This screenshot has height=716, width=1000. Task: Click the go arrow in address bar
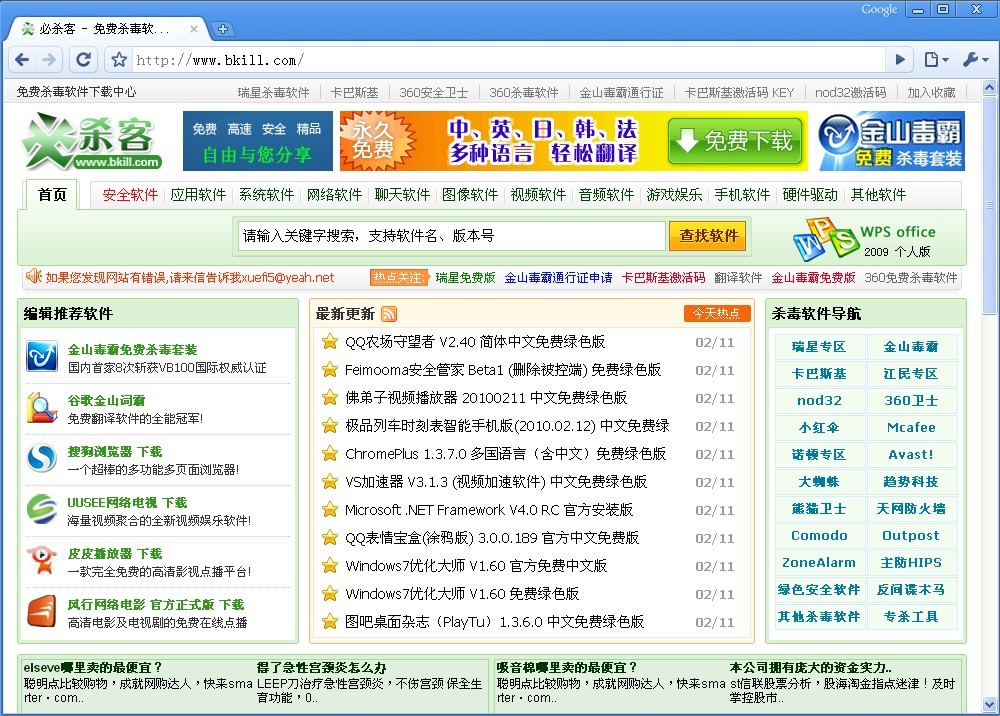900,60
